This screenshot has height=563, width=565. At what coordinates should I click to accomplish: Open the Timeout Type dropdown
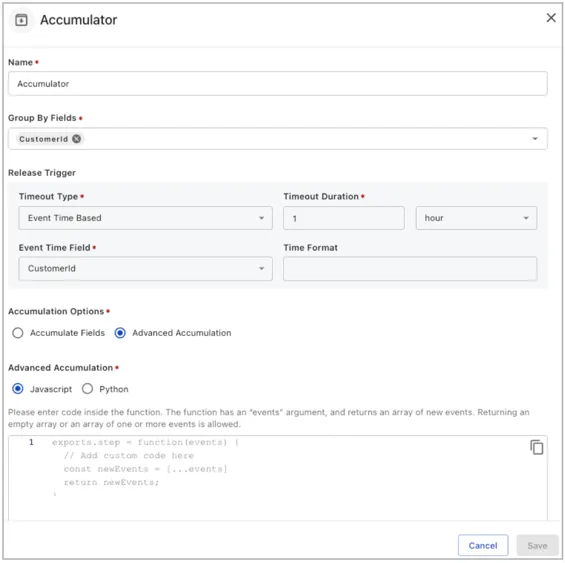(x=146, y=218)
